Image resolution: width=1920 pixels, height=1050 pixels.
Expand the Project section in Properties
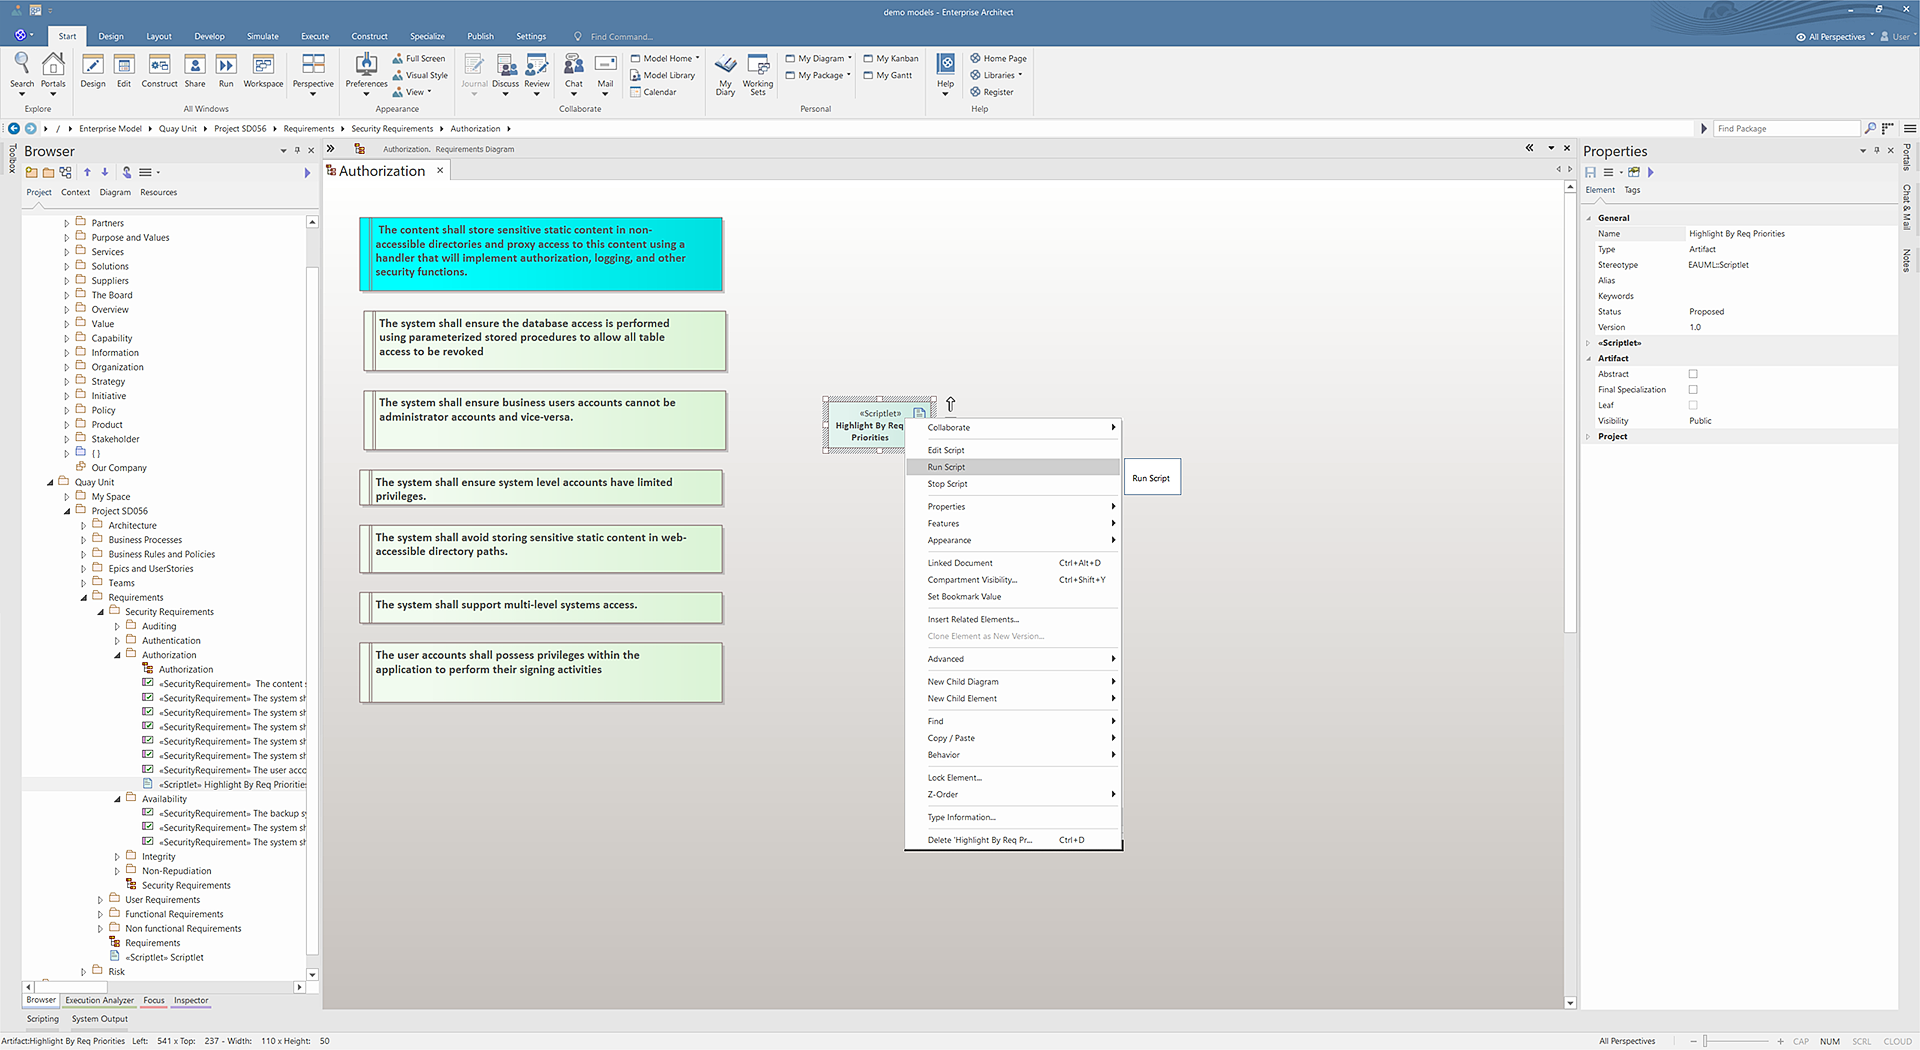click(x=1588, y=437)
